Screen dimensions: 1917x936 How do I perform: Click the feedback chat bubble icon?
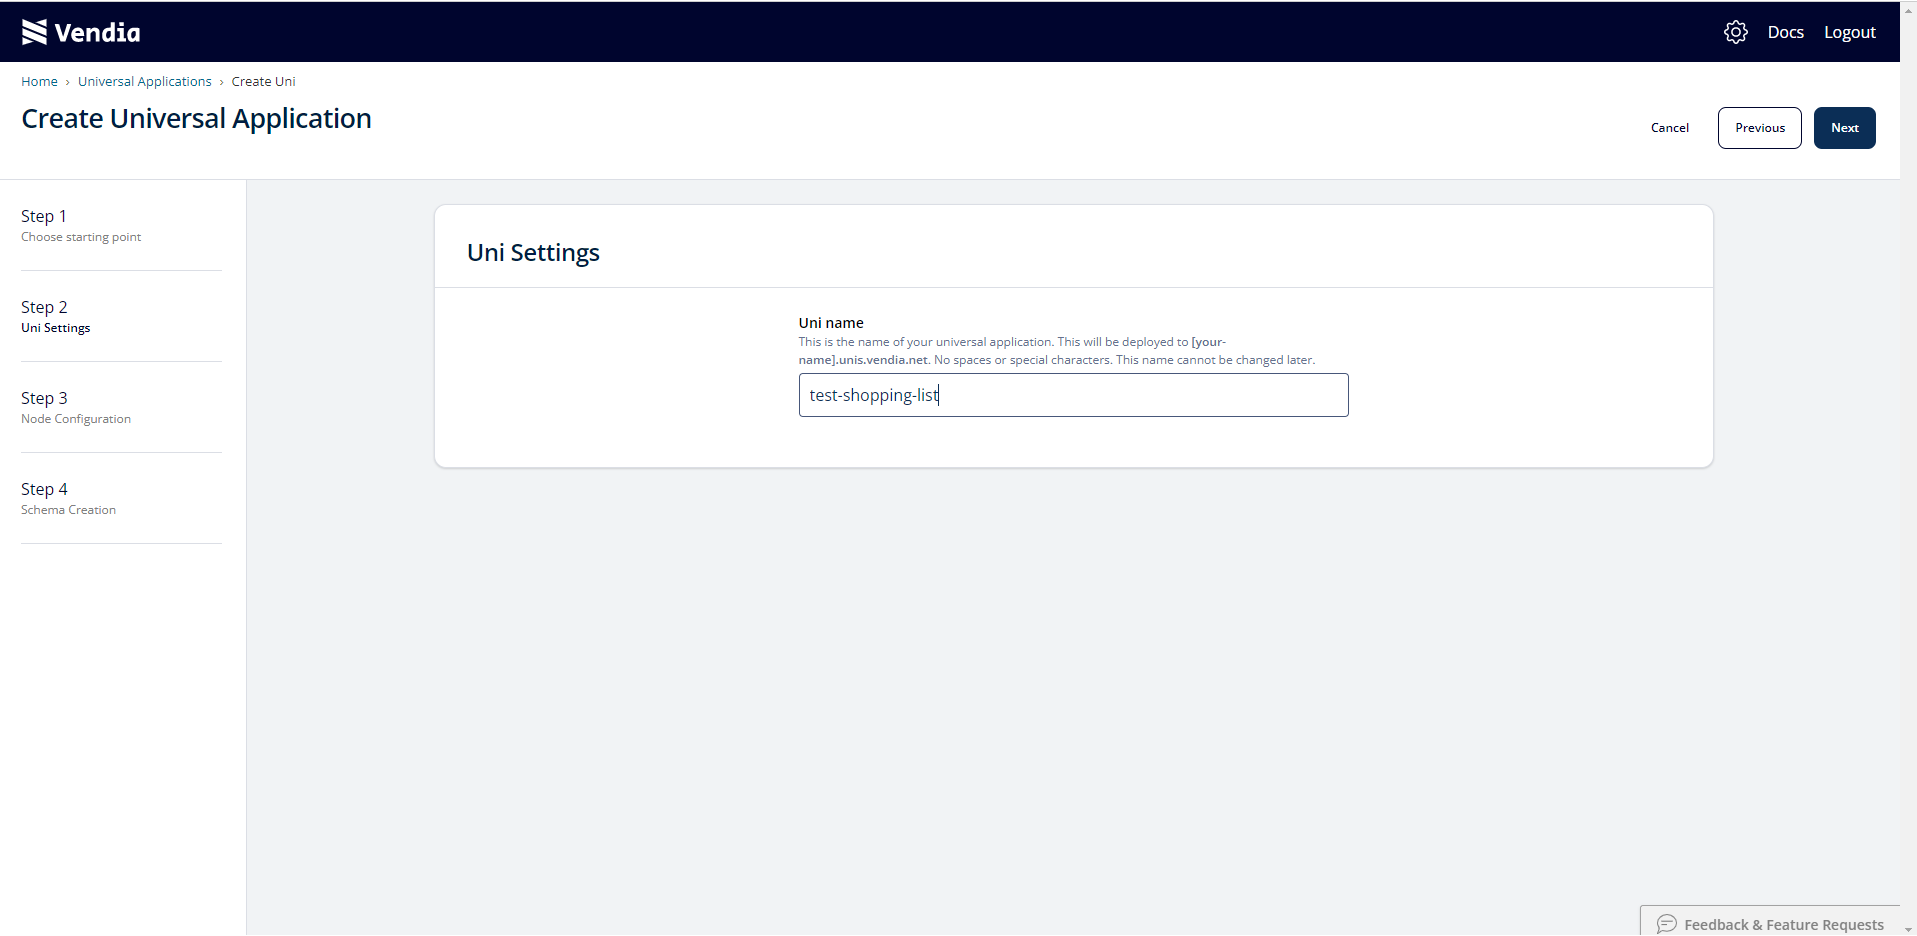[1666, 924]
